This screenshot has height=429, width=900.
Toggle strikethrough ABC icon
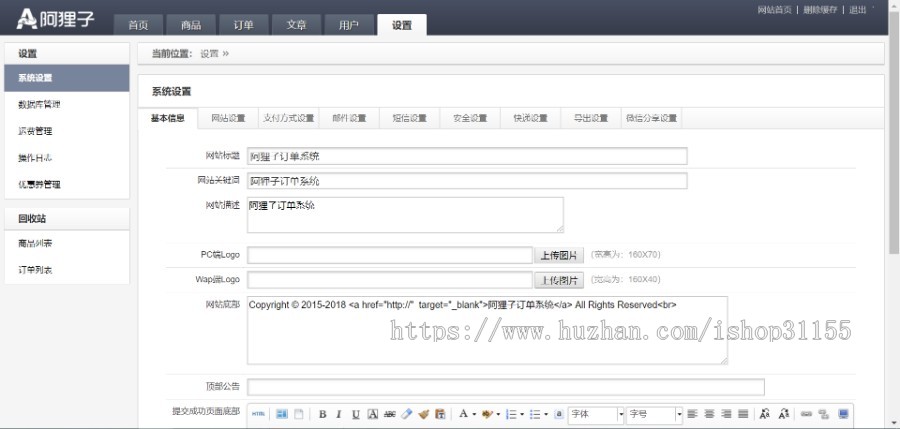(x=390, y=414)
